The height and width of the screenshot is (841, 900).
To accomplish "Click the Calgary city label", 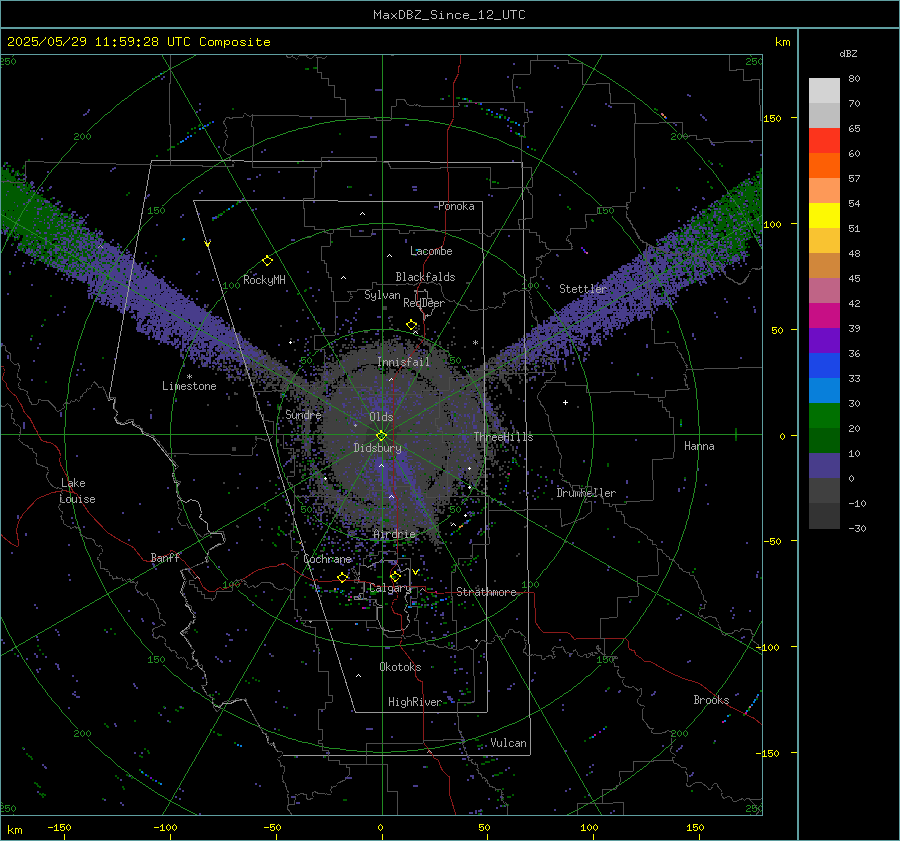I will [390, 588].
